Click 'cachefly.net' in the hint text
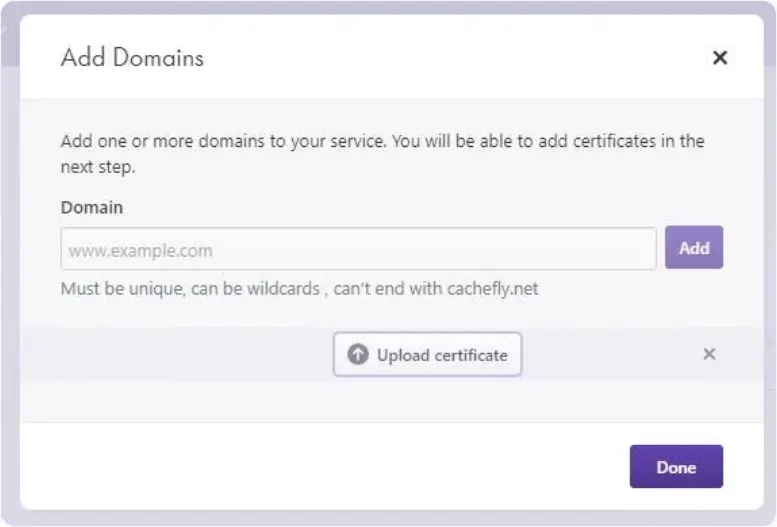 point(493,289)
